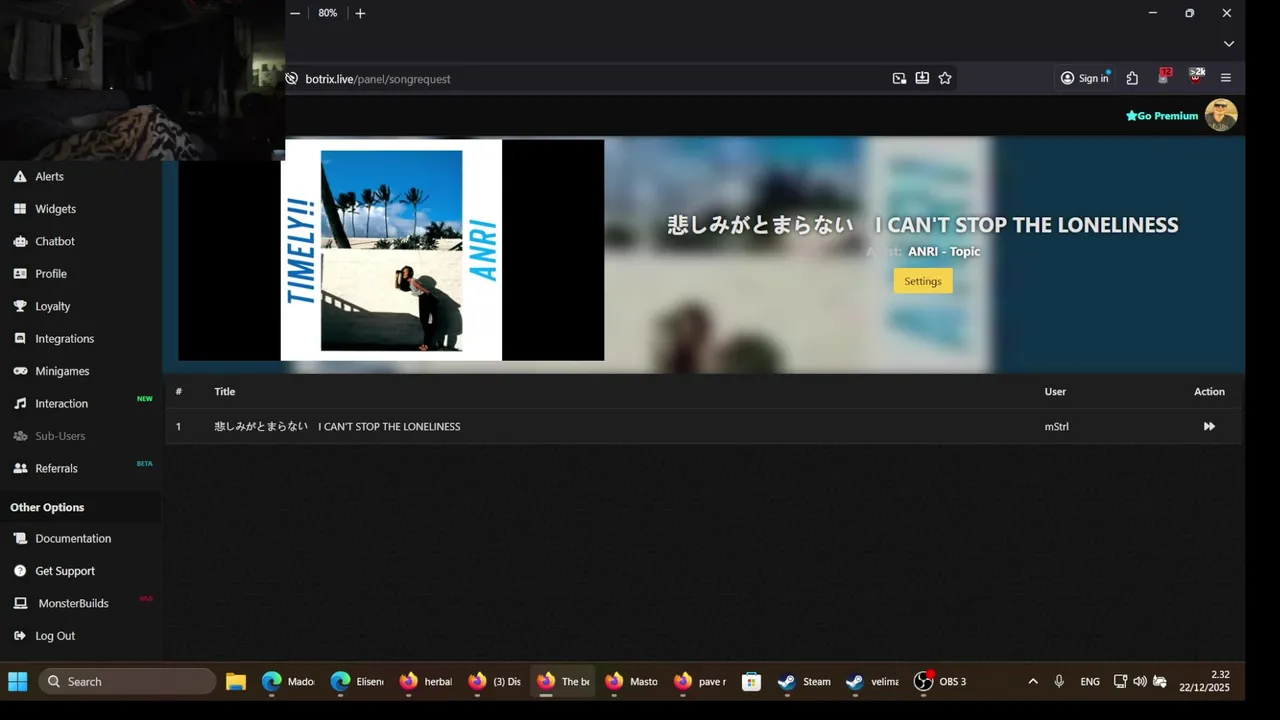Click the picture-in-picture icon in address bar

coord(899,78)
